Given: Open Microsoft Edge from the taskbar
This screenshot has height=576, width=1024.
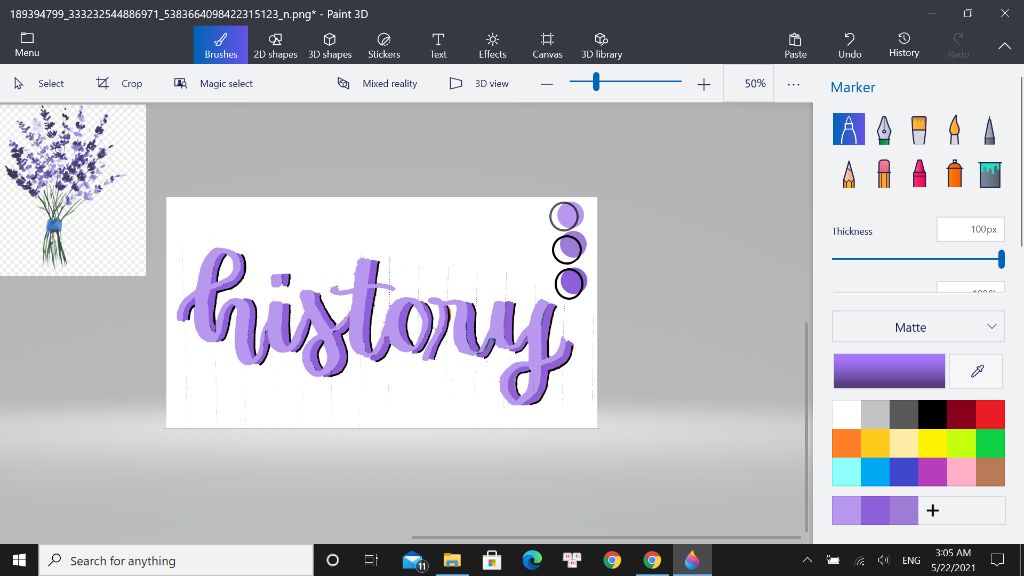Looking at the screenshot, I should tap(532, 560).
